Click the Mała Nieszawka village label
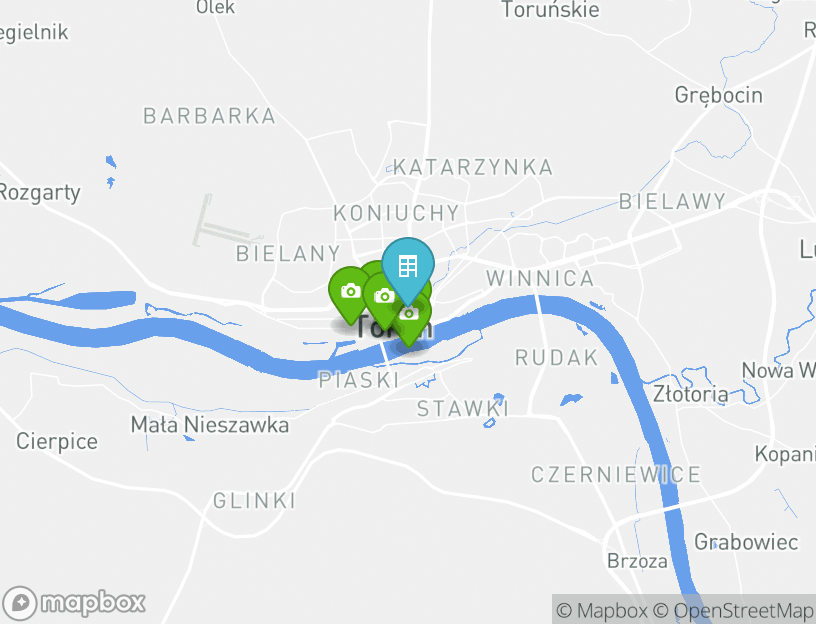The height and width of the screenshot is (624, 816). click(210, 425)
